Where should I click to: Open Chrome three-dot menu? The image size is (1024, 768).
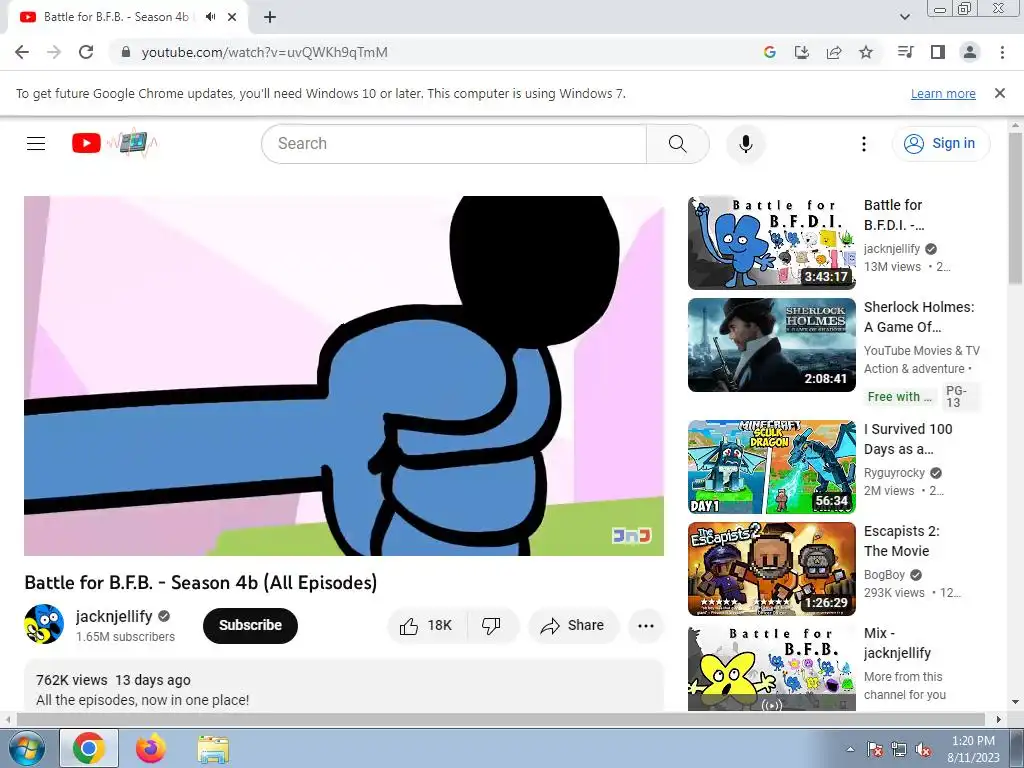pyautogui.click(x=1002, y=52)
